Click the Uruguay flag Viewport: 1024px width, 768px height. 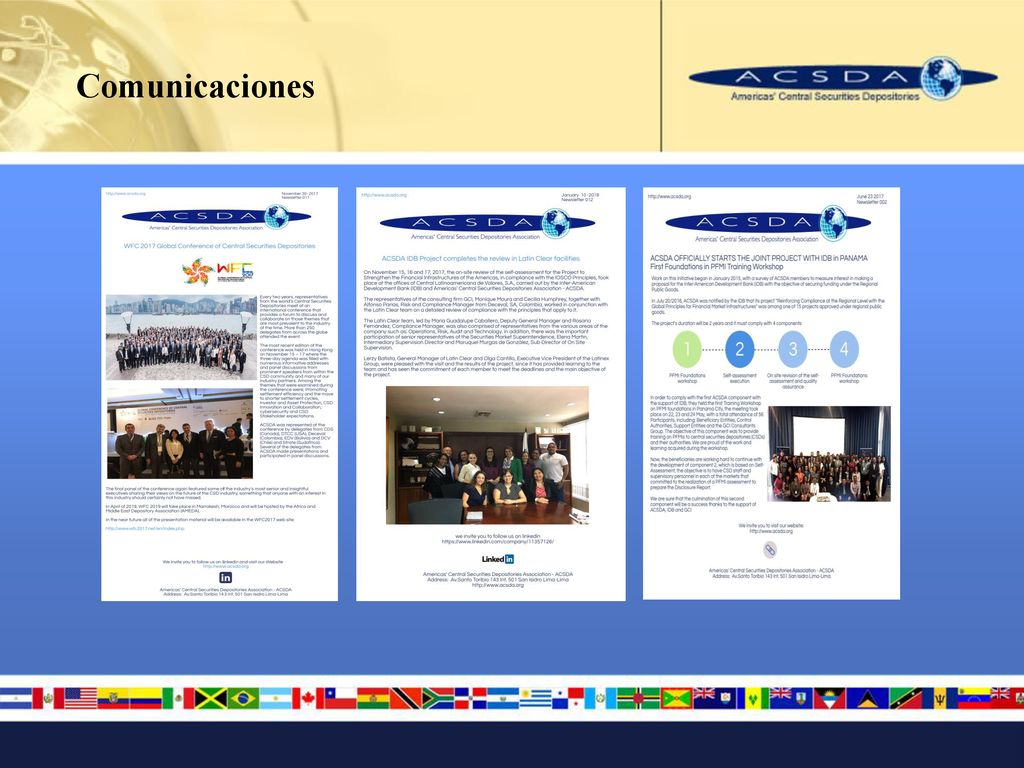536,698
